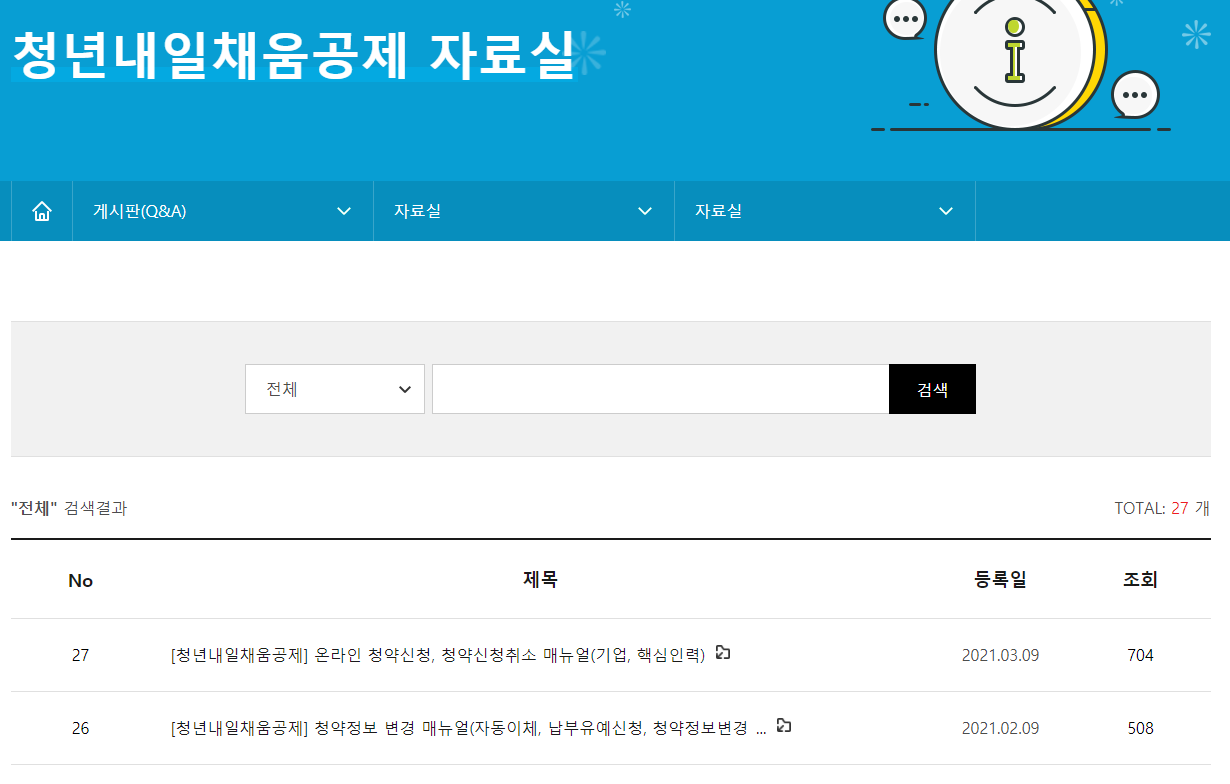The height and width of the screenshot is (784, 1230).
Task: Open post 온라인 청약신청, 청약신청취소 매뉴얼
Action: click(438, 655)
